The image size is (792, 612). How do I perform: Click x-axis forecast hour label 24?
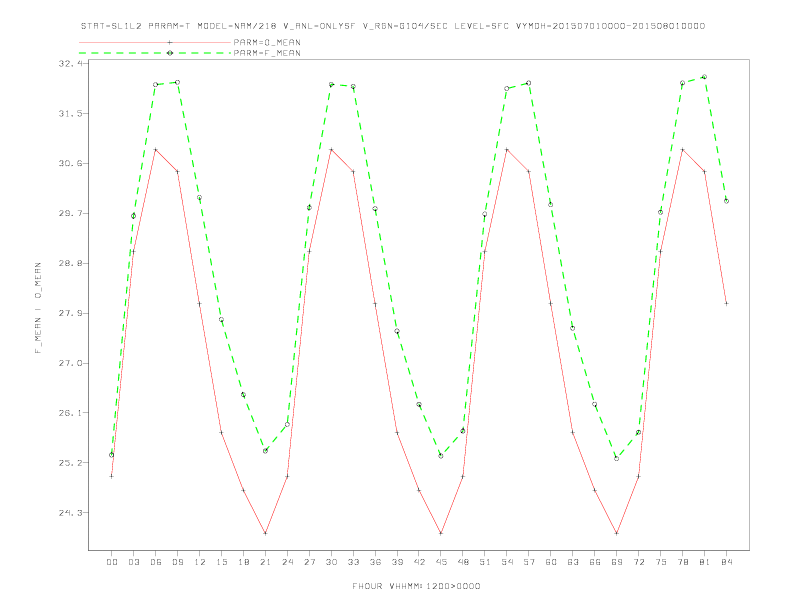(287, 562)
